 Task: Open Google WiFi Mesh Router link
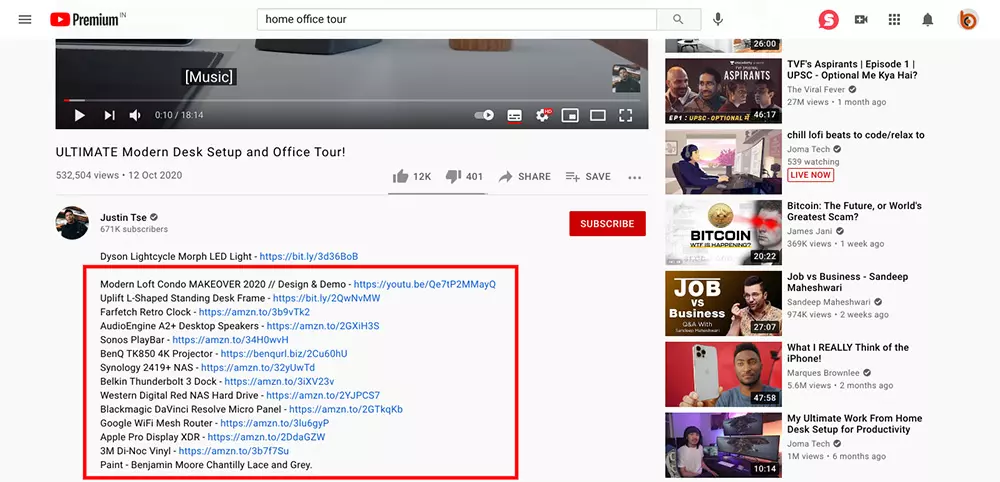275,423
